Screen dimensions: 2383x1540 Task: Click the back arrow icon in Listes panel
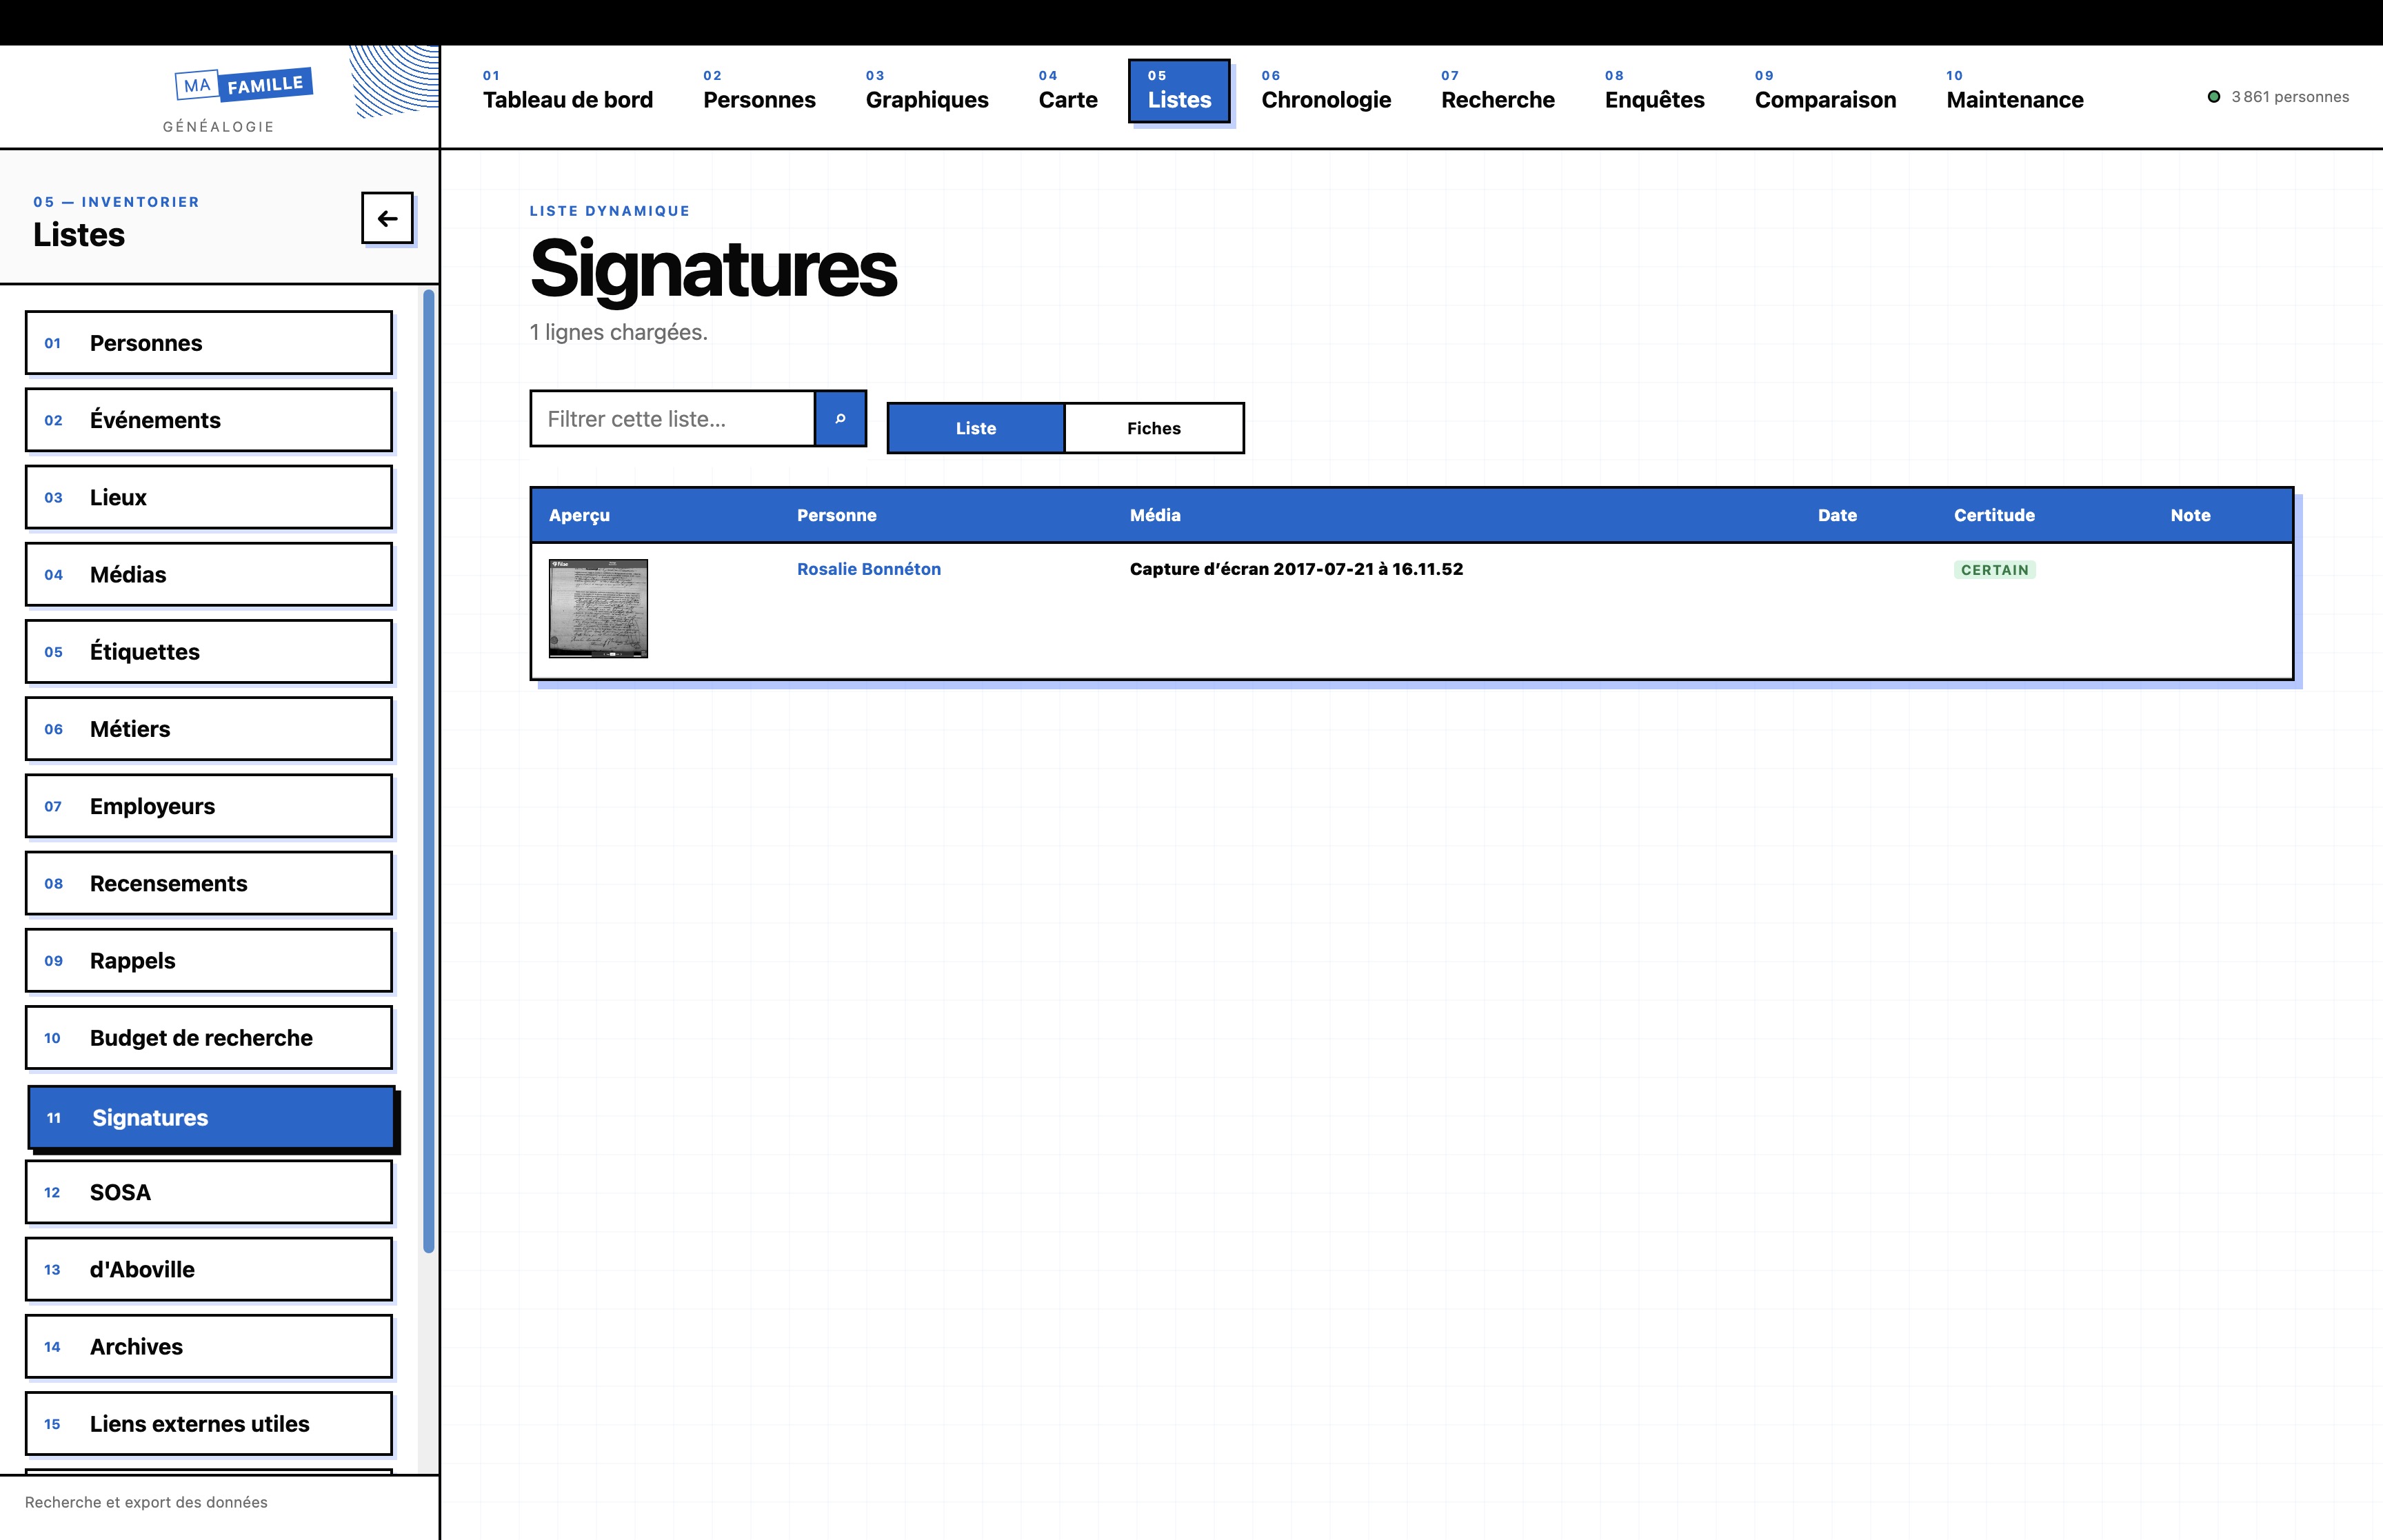point(387,218)
